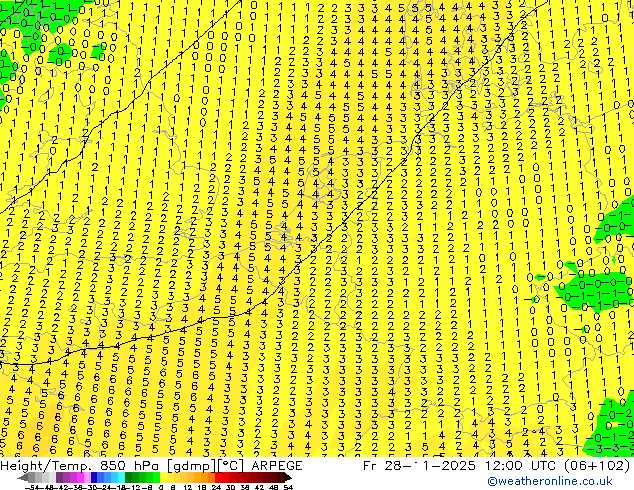The image size is (634, 490).
Task: Click the '(06+102)' run label
Action: click(x=596, y=466)
